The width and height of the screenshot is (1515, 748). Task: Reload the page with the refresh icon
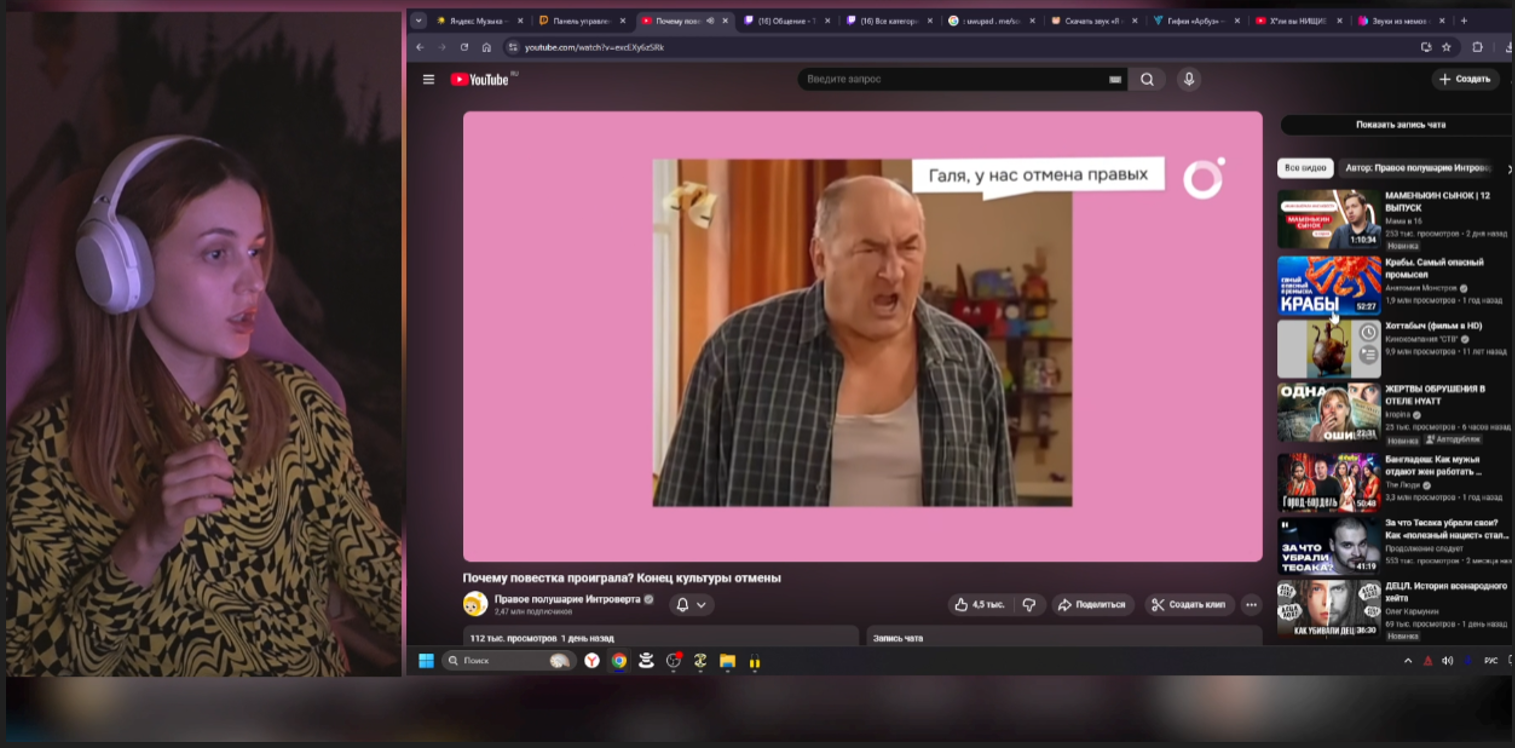(x=464, y=47)
